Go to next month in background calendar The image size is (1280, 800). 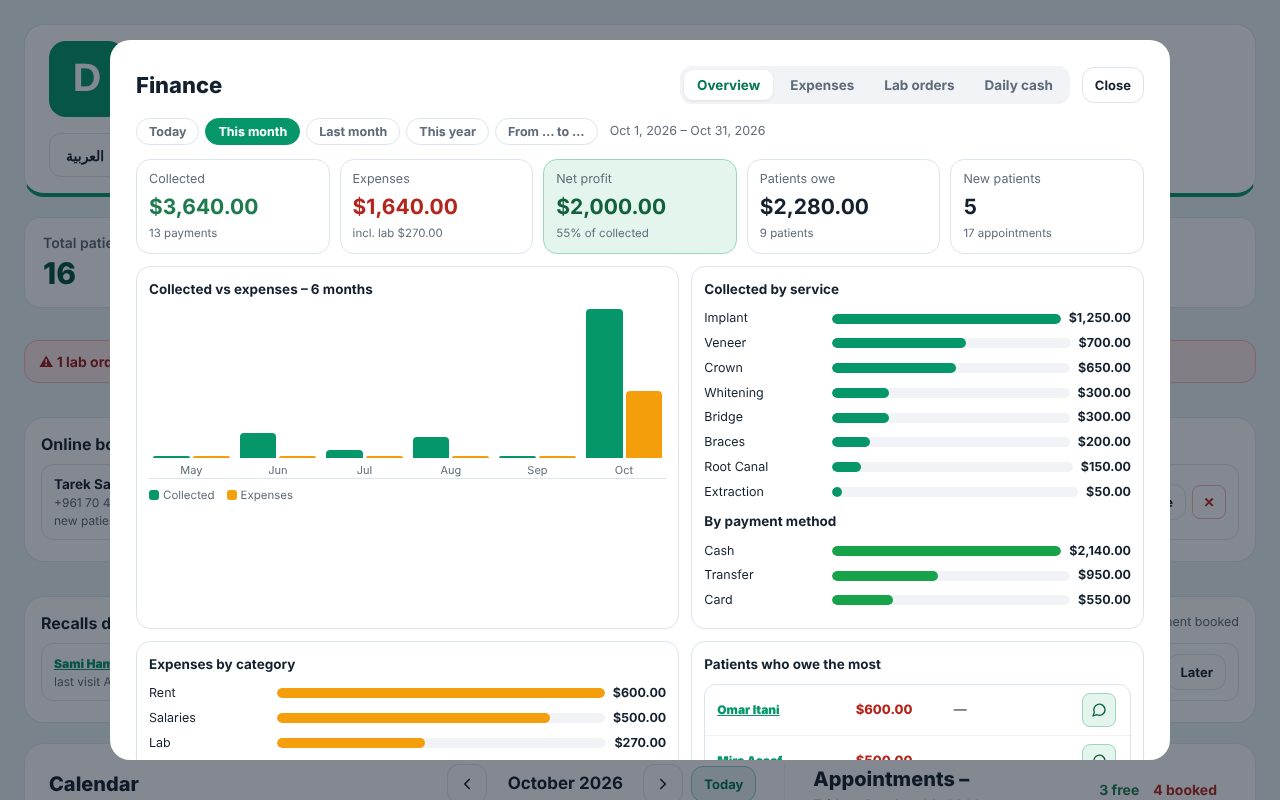662,783
